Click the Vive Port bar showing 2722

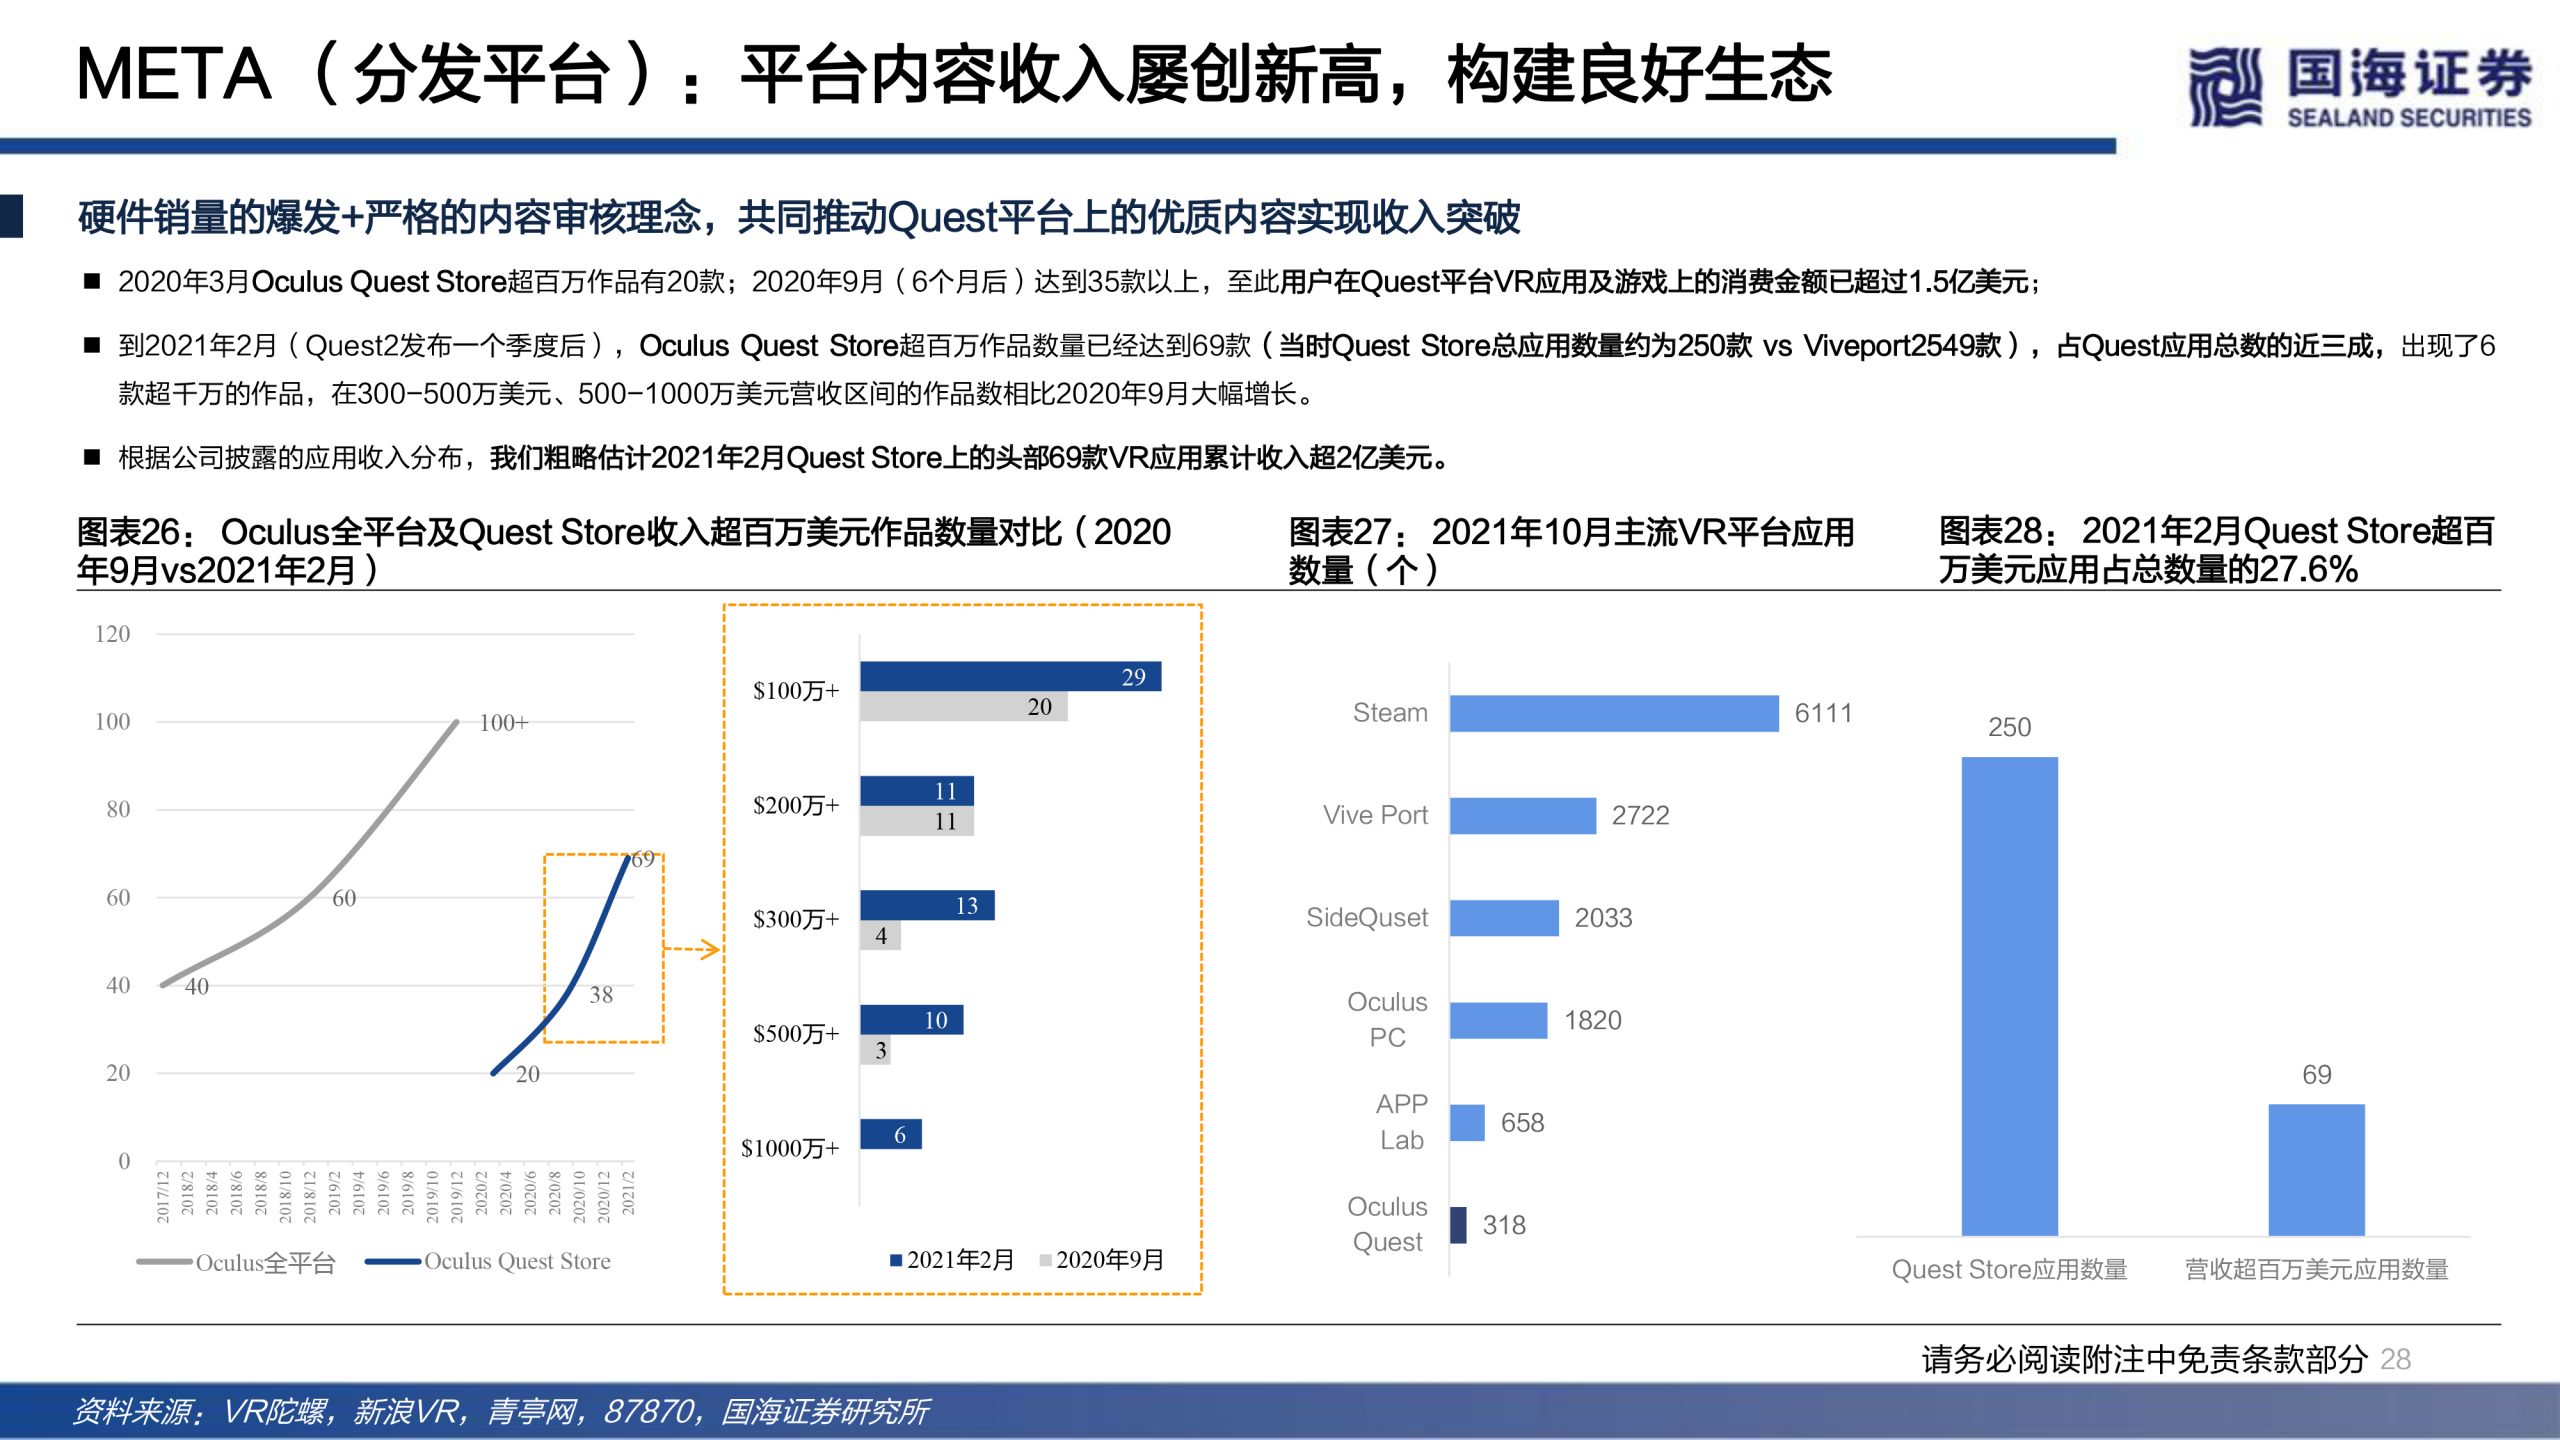click(1523, 815)
